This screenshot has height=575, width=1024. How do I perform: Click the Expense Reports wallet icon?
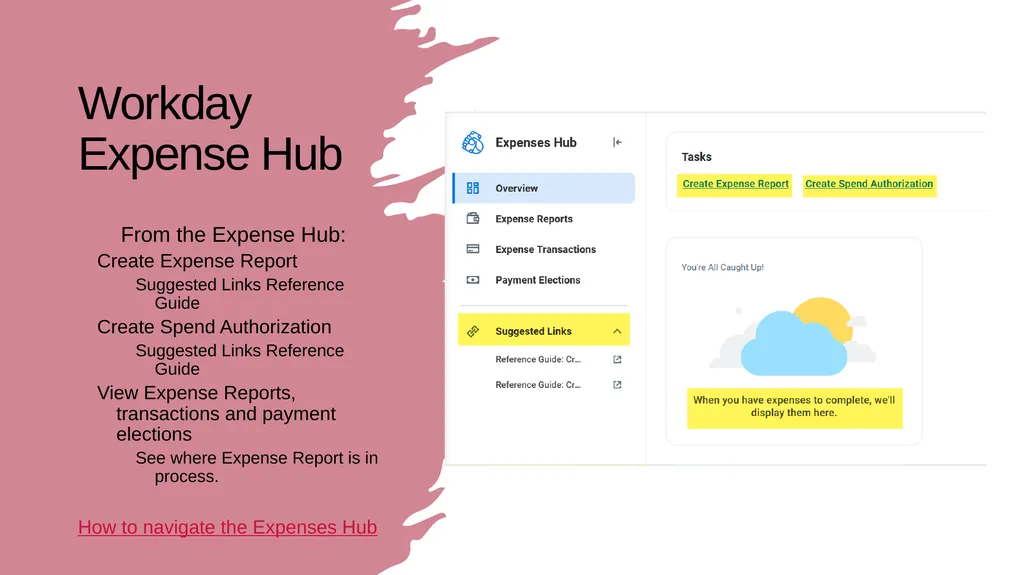point(473,218)
